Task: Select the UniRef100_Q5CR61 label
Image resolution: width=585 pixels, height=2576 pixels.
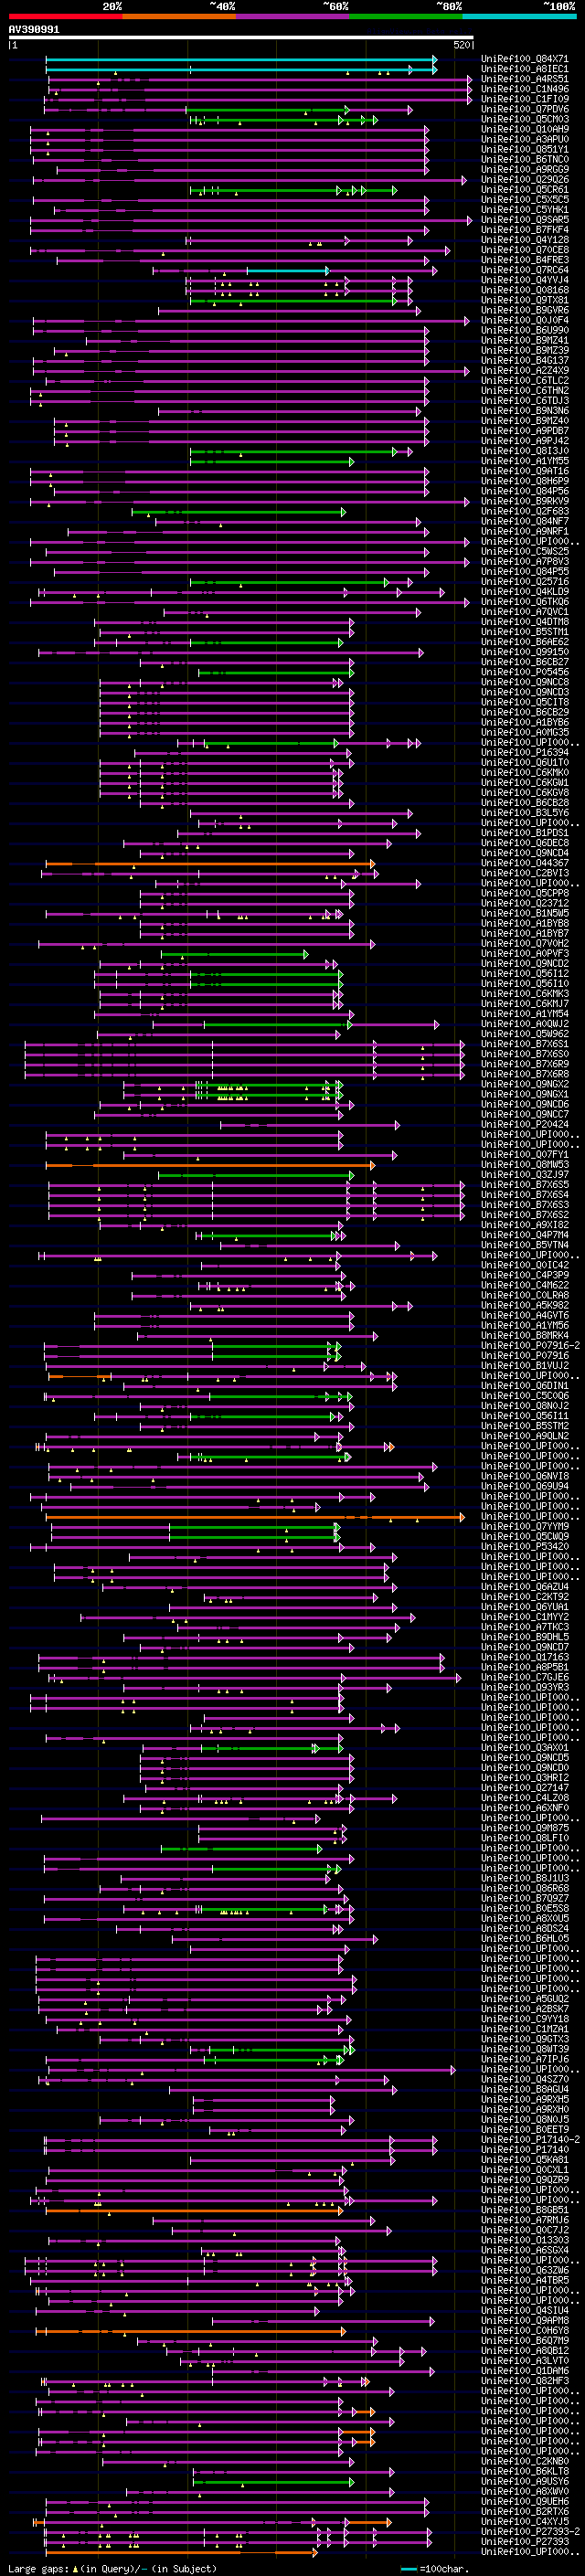Action: [524, 190]
